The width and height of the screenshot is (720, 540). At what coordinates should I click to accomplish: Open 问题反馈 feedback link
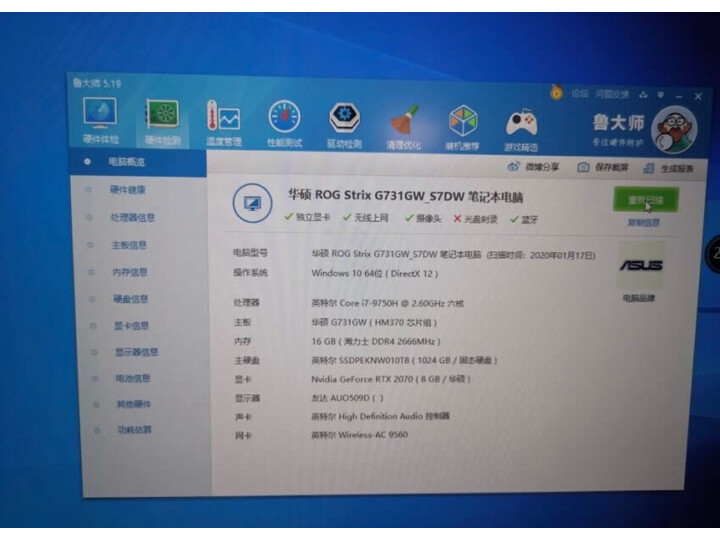612,94
